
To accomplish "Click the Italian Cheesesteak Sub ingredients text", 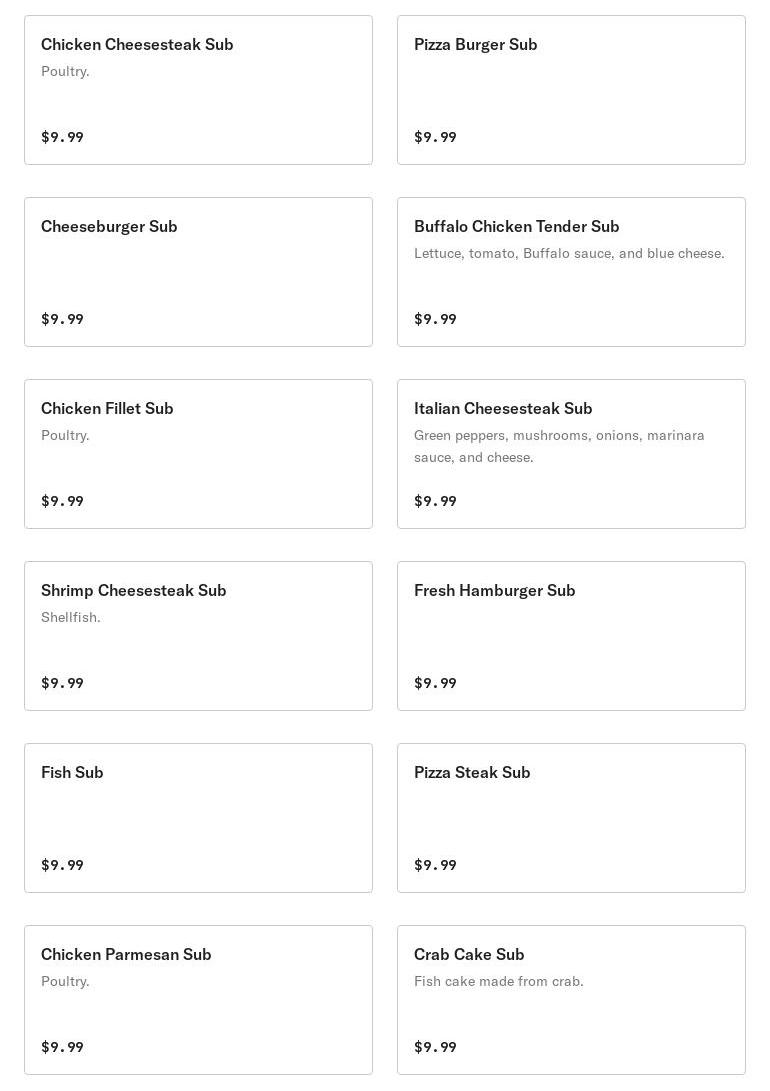I will (x=559, y=446).
